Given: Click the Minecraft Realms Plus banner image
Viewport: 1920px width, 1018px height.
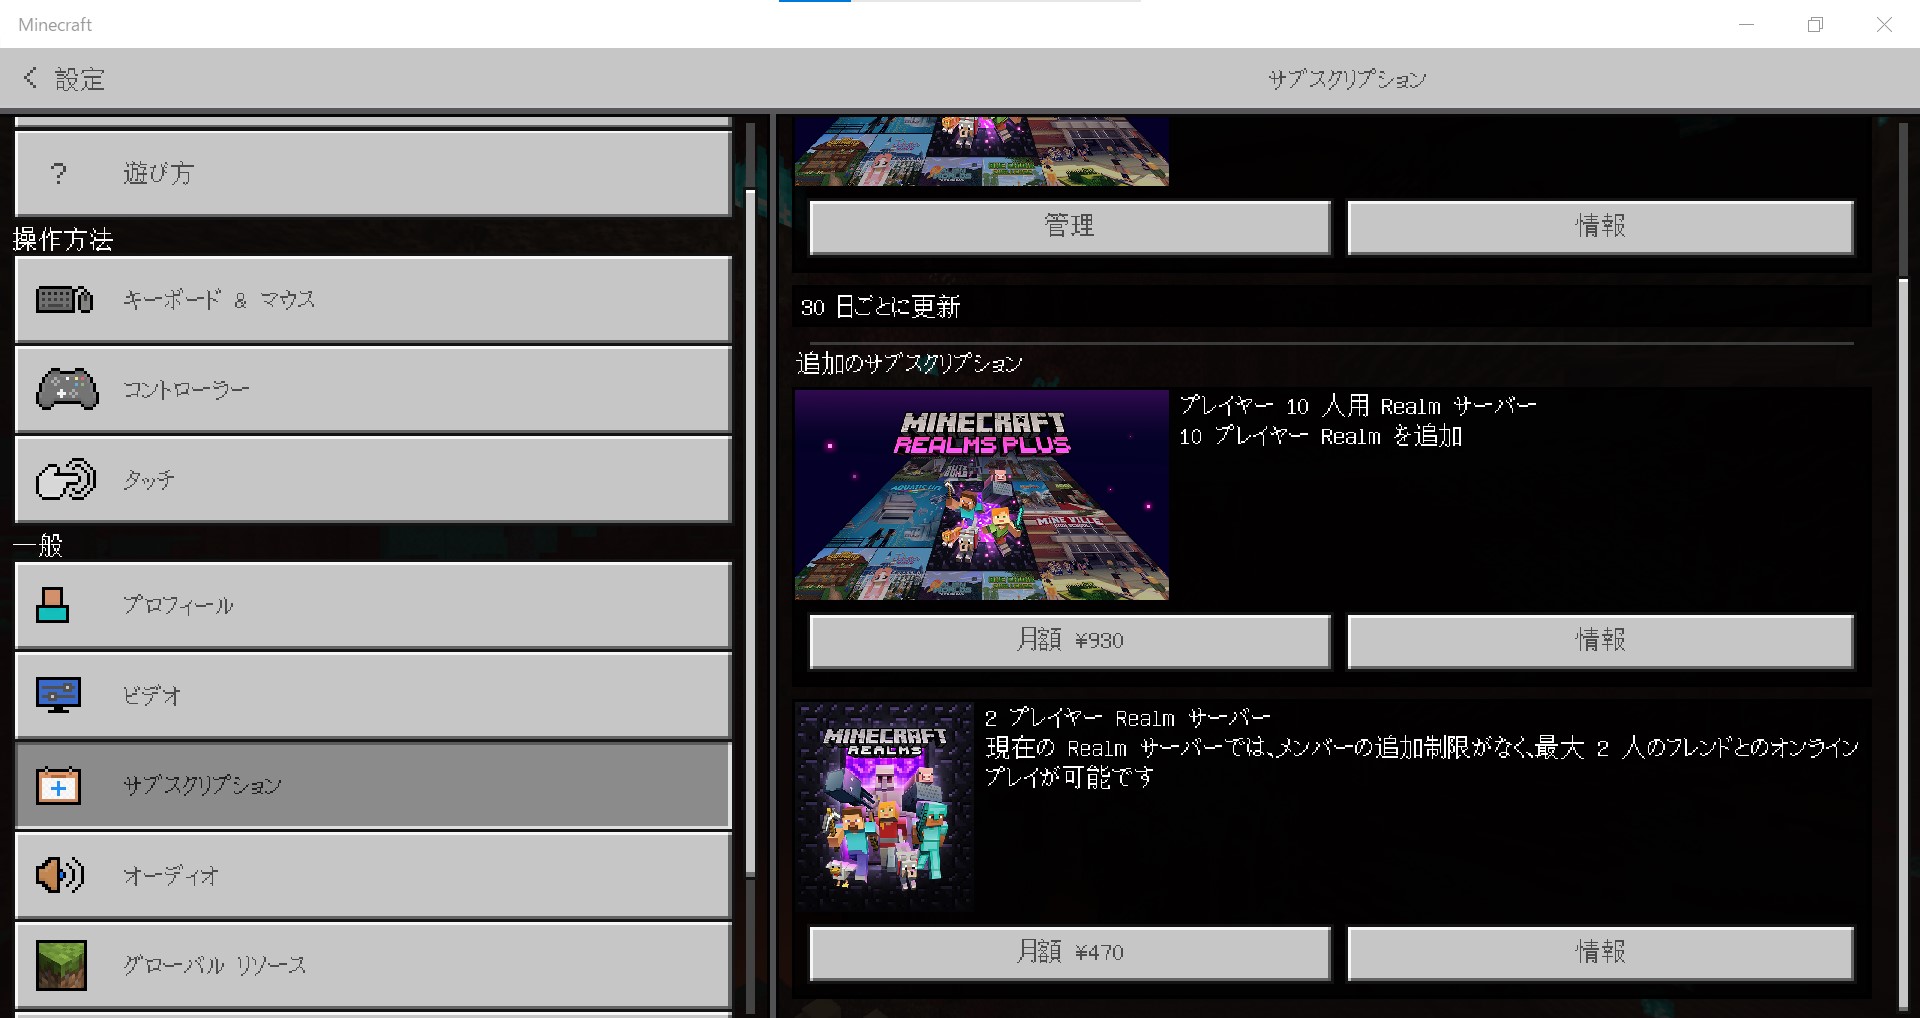Looking at the screenshot, I should [x=981, y=495].
